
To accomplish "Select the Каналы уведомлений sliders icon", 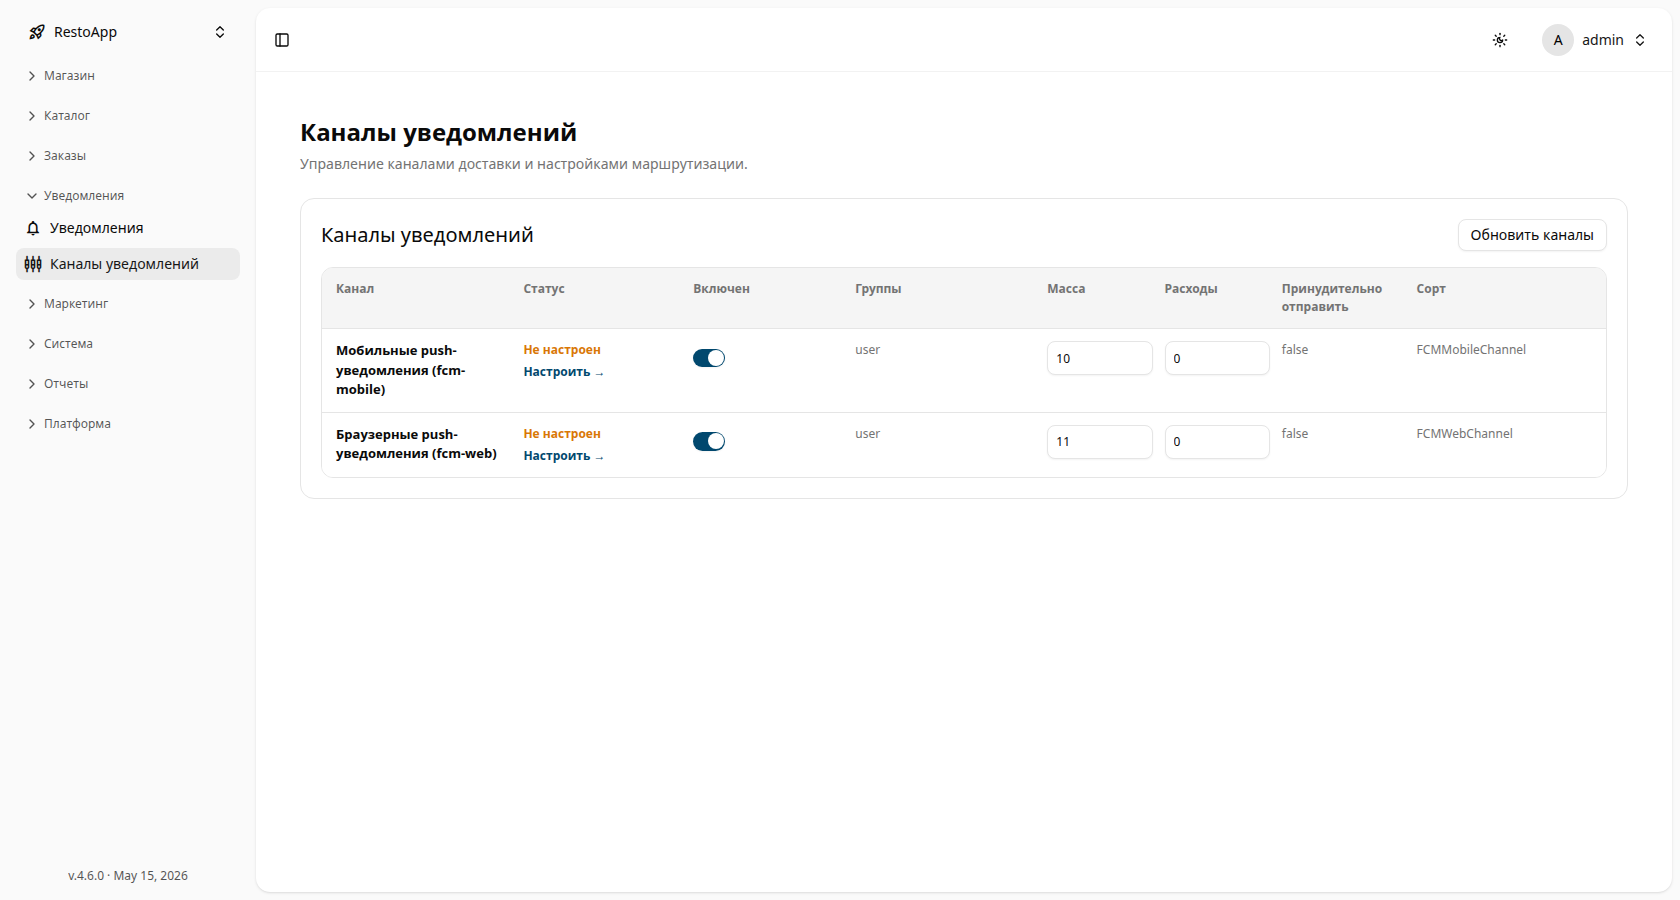I will click(x=33, y=264).
